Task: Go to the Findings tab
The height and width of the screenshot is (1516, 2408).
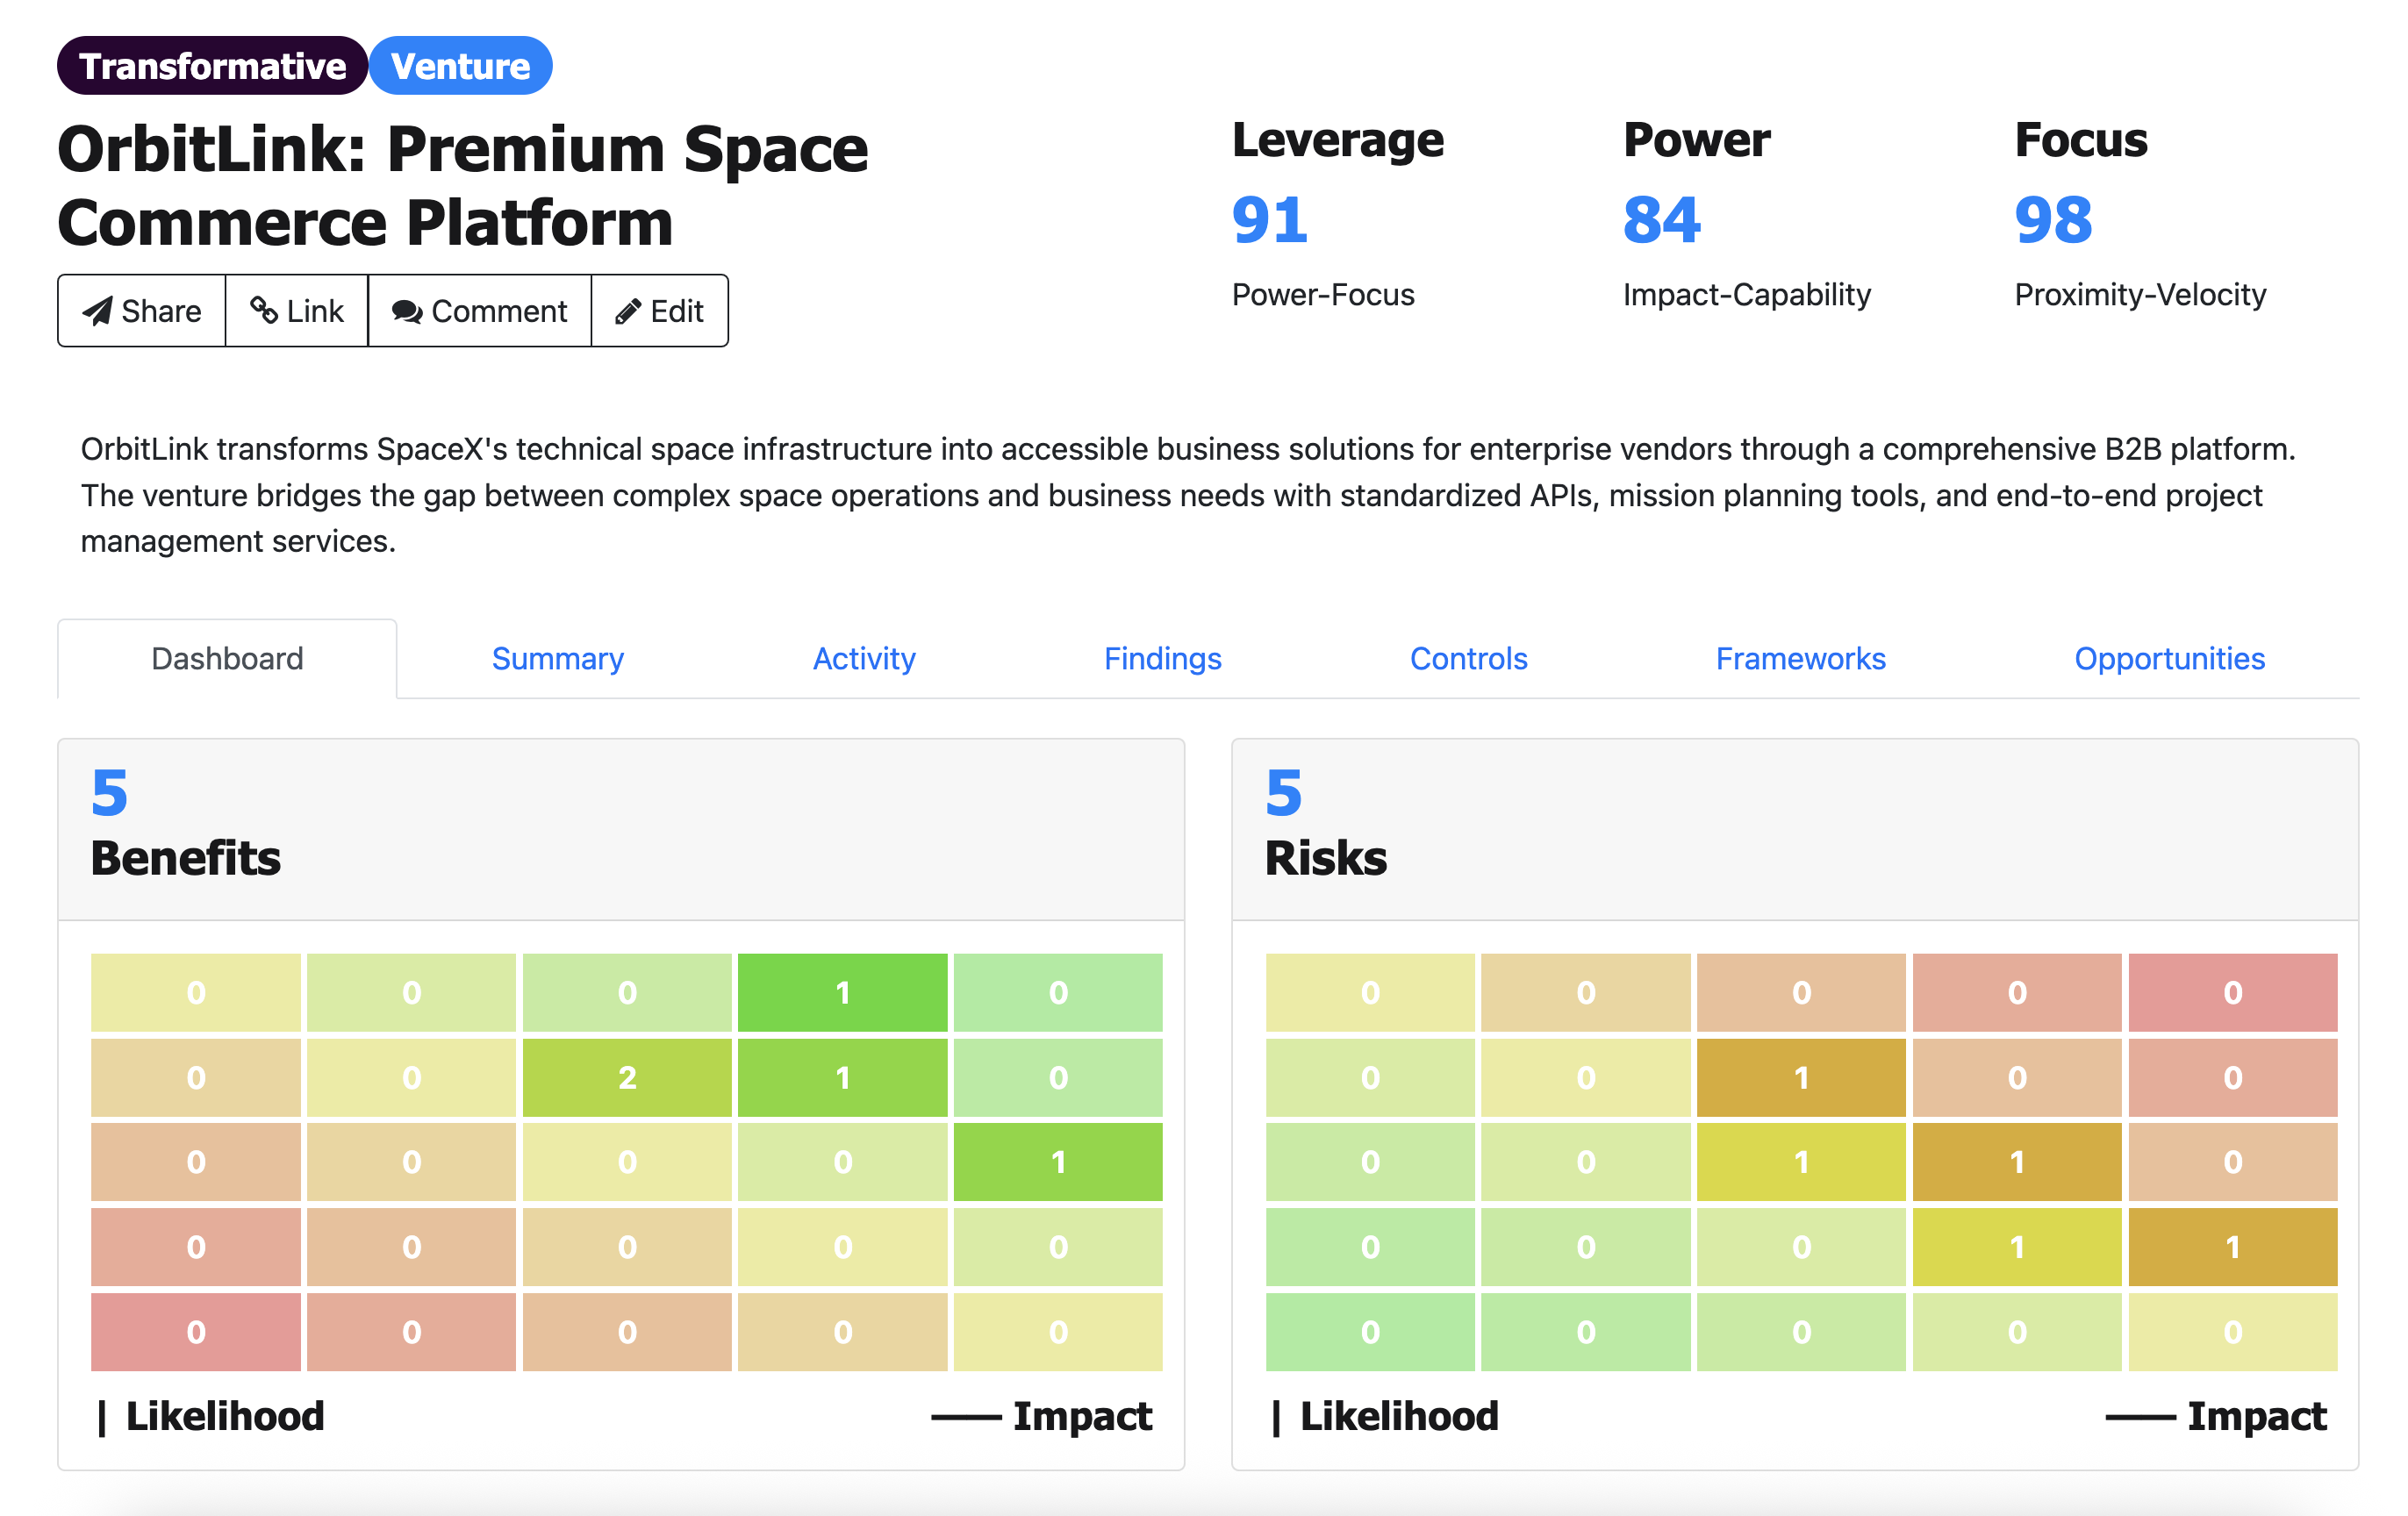Action: click(1163, 658)
